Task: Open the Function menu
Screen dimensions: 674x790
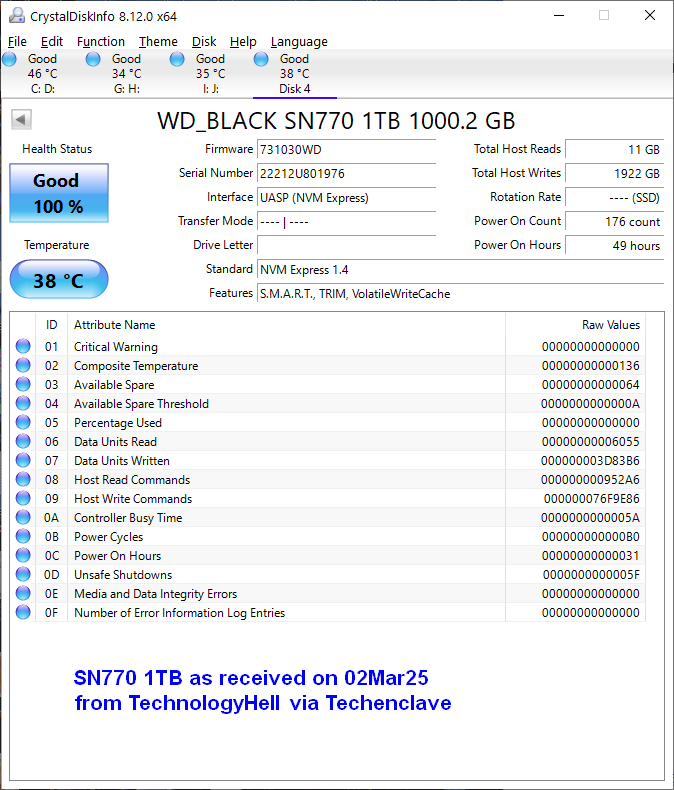Action: point(101,41)
